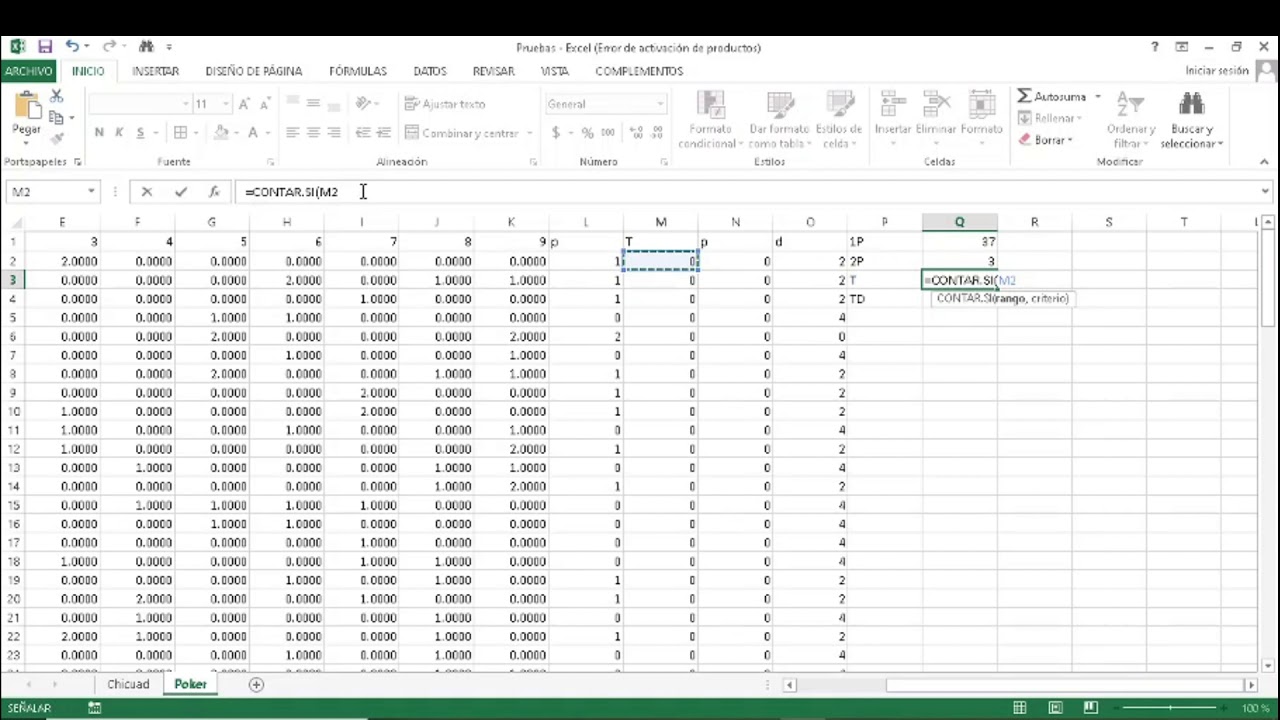Screen dimensions: 1280x720
Task: Open the borders dropdown in Fuente group
Action: point(196,132)
